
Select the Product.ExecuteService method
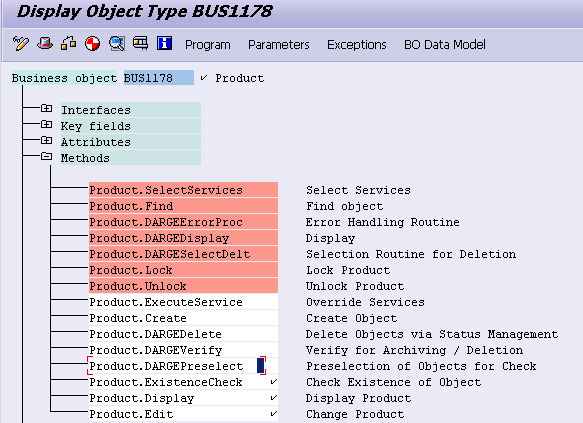(183, 302)
